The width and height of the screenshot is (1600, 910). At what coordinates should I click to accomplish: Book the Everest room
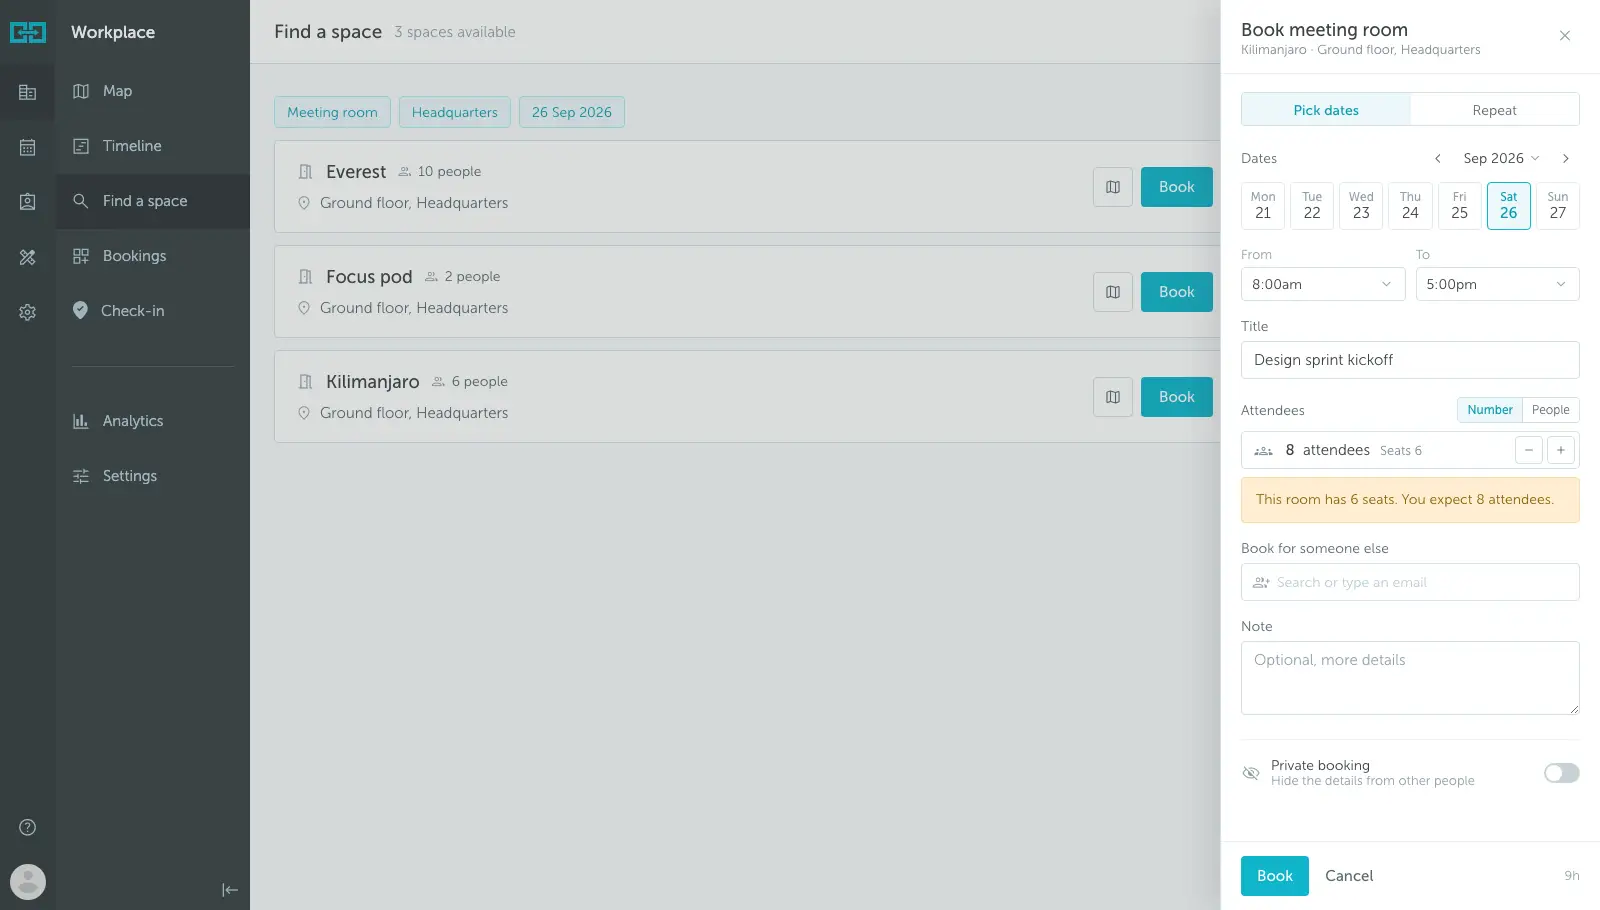click(x=1176, y=187)
